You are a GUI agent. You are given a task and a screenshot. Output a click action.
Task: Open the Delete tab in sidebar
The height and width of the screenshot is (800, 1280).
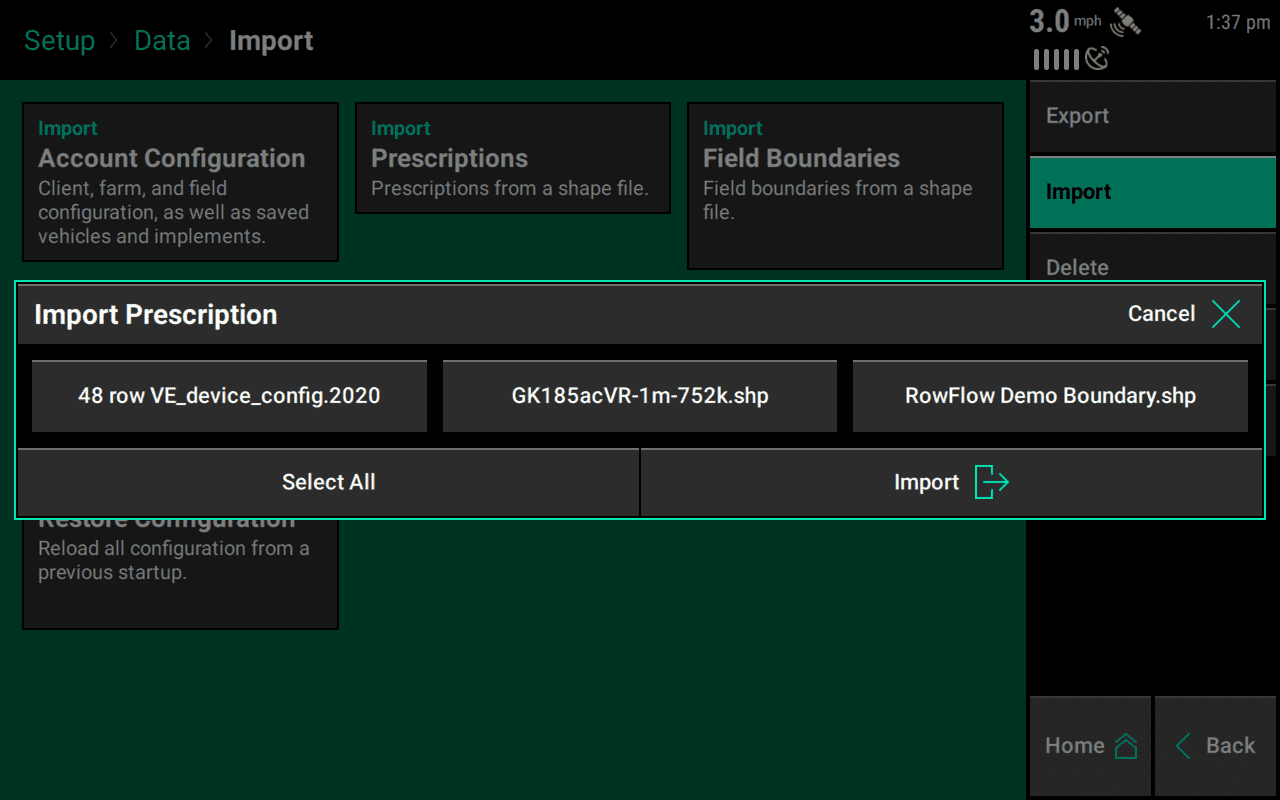pyautogui.click(x=1152, y=267)
